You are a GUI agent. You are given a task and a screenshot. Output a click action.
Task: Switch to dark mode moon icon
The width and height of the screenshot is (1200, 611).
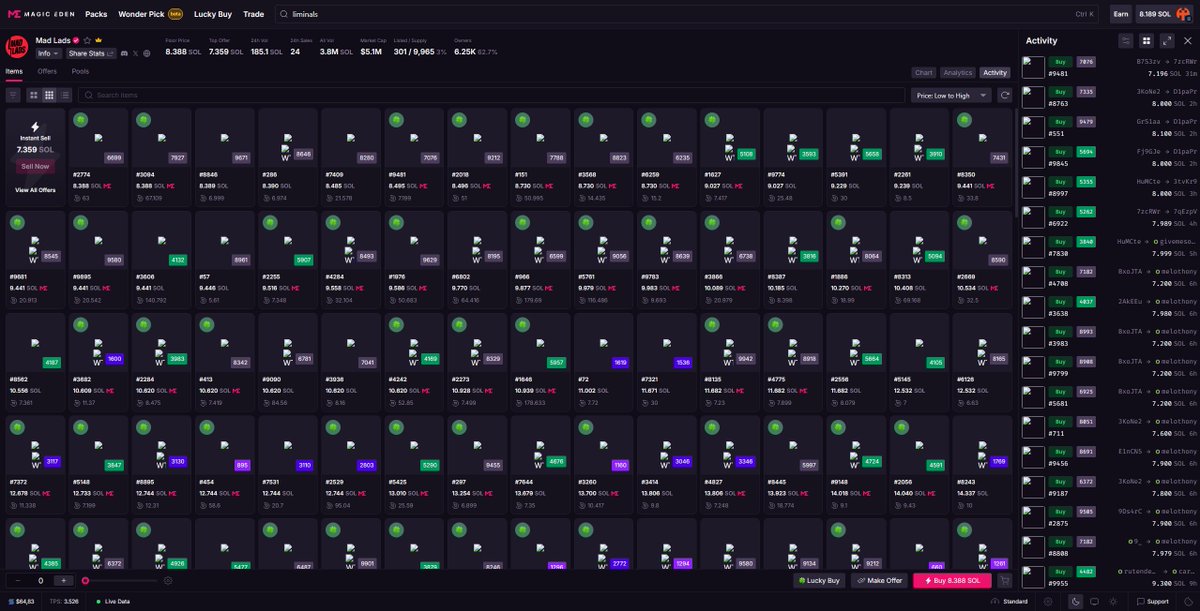point(1076,602)
